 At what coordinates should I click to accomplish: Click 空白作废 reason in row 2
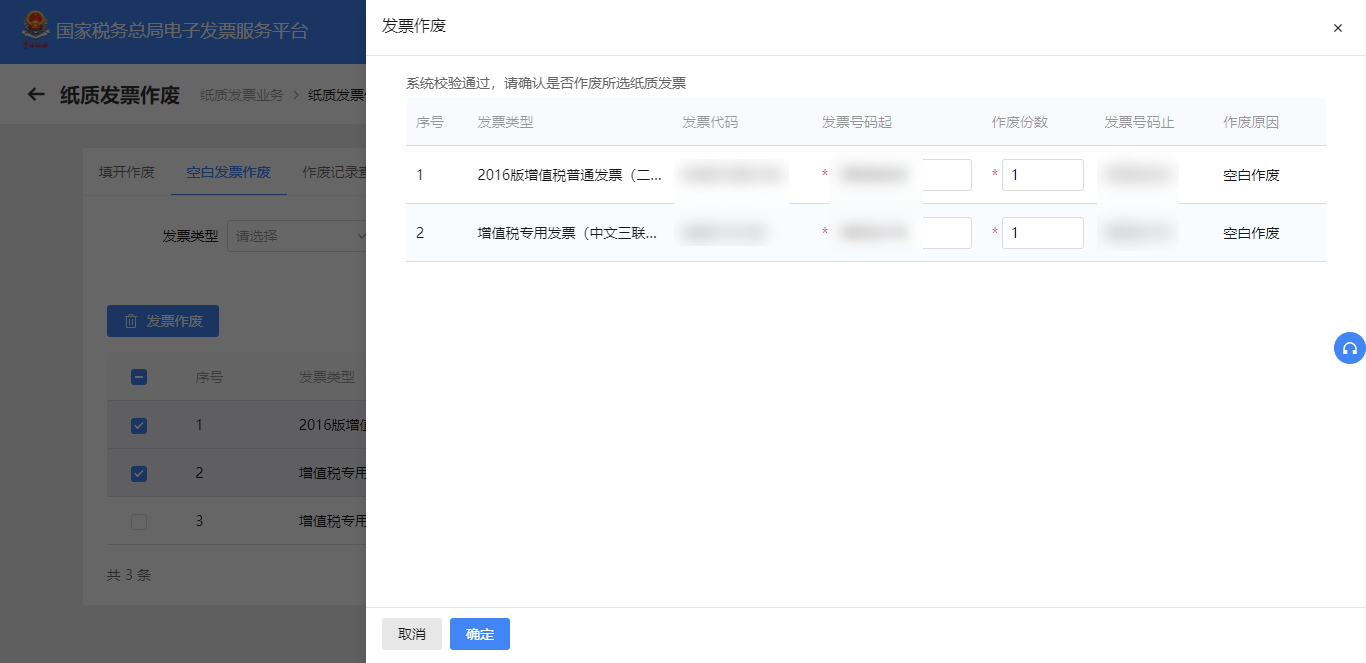pyautogui.click(x=1251, y=233)
